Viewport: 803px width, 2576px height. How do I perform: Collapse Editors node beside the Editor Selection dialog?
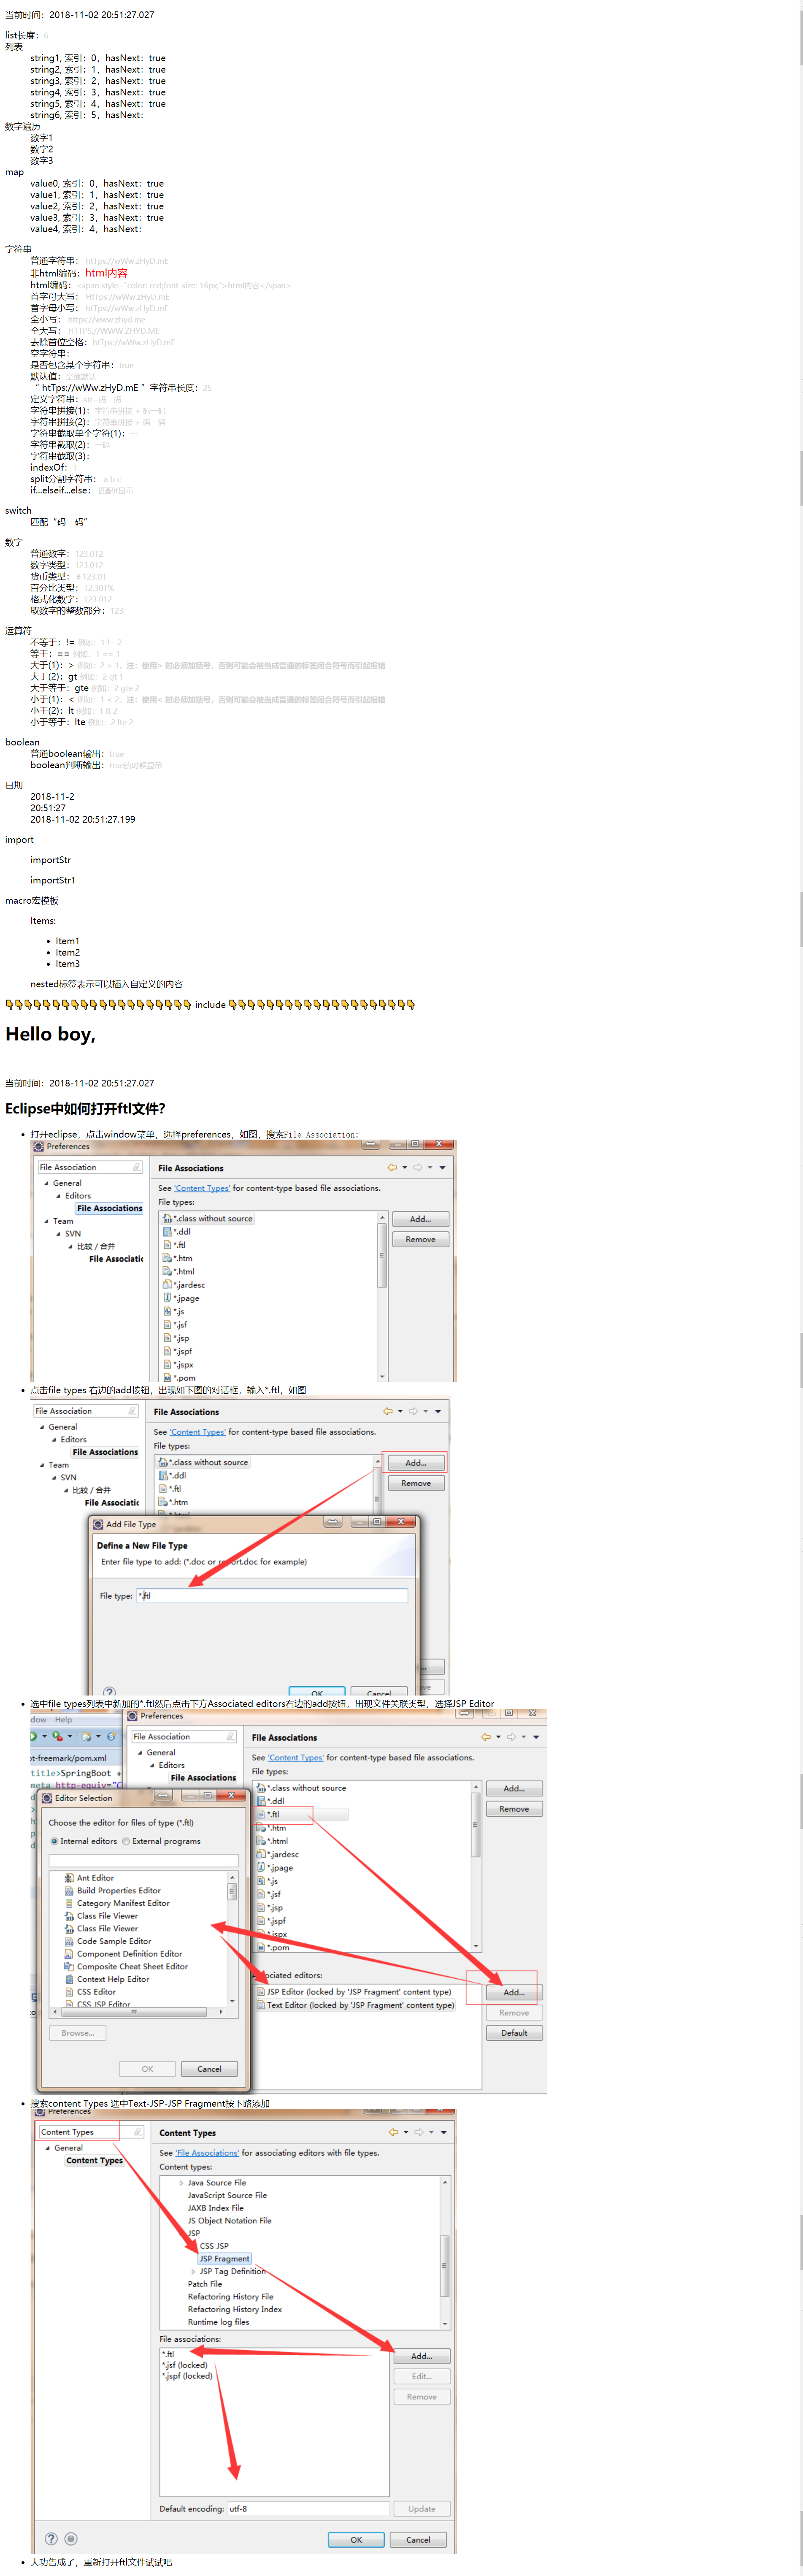click(x=152, y=1765)
